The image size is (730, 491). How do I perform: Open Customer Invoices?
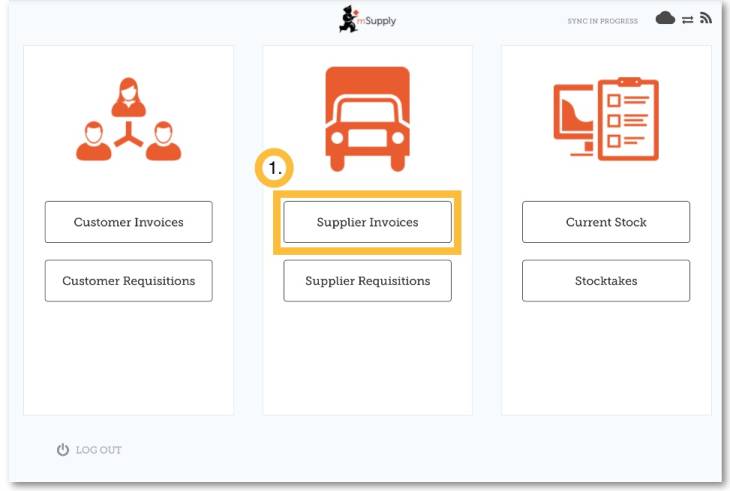pos(128,222)
